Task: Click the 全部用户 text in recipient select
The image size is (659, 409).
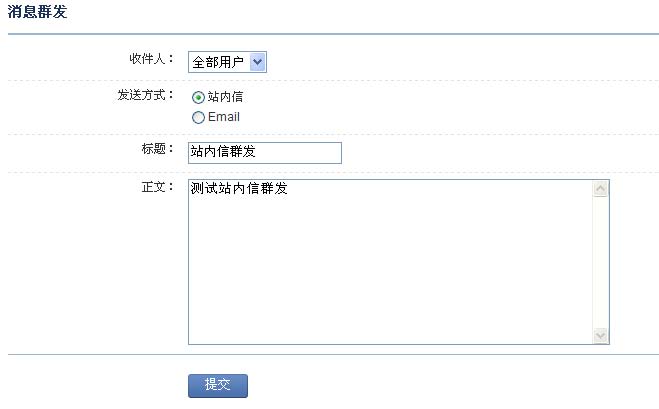Action: tap(218, 62)
